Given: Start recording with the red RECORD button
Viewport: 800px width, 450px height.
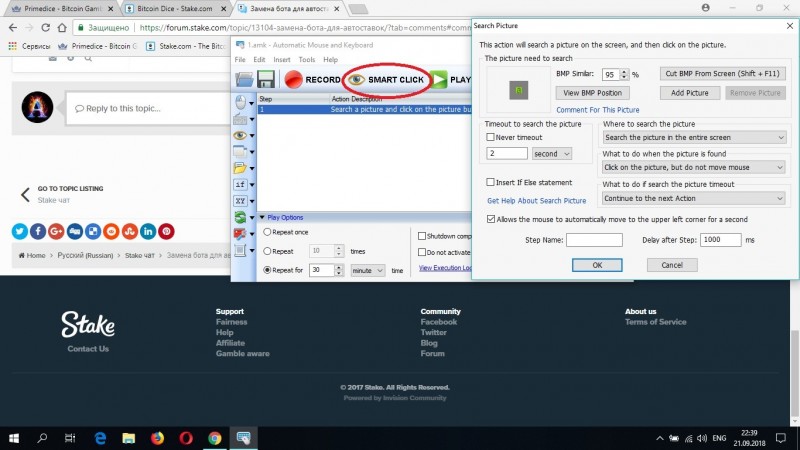Looking at the screenshot, I should point(312,80).
